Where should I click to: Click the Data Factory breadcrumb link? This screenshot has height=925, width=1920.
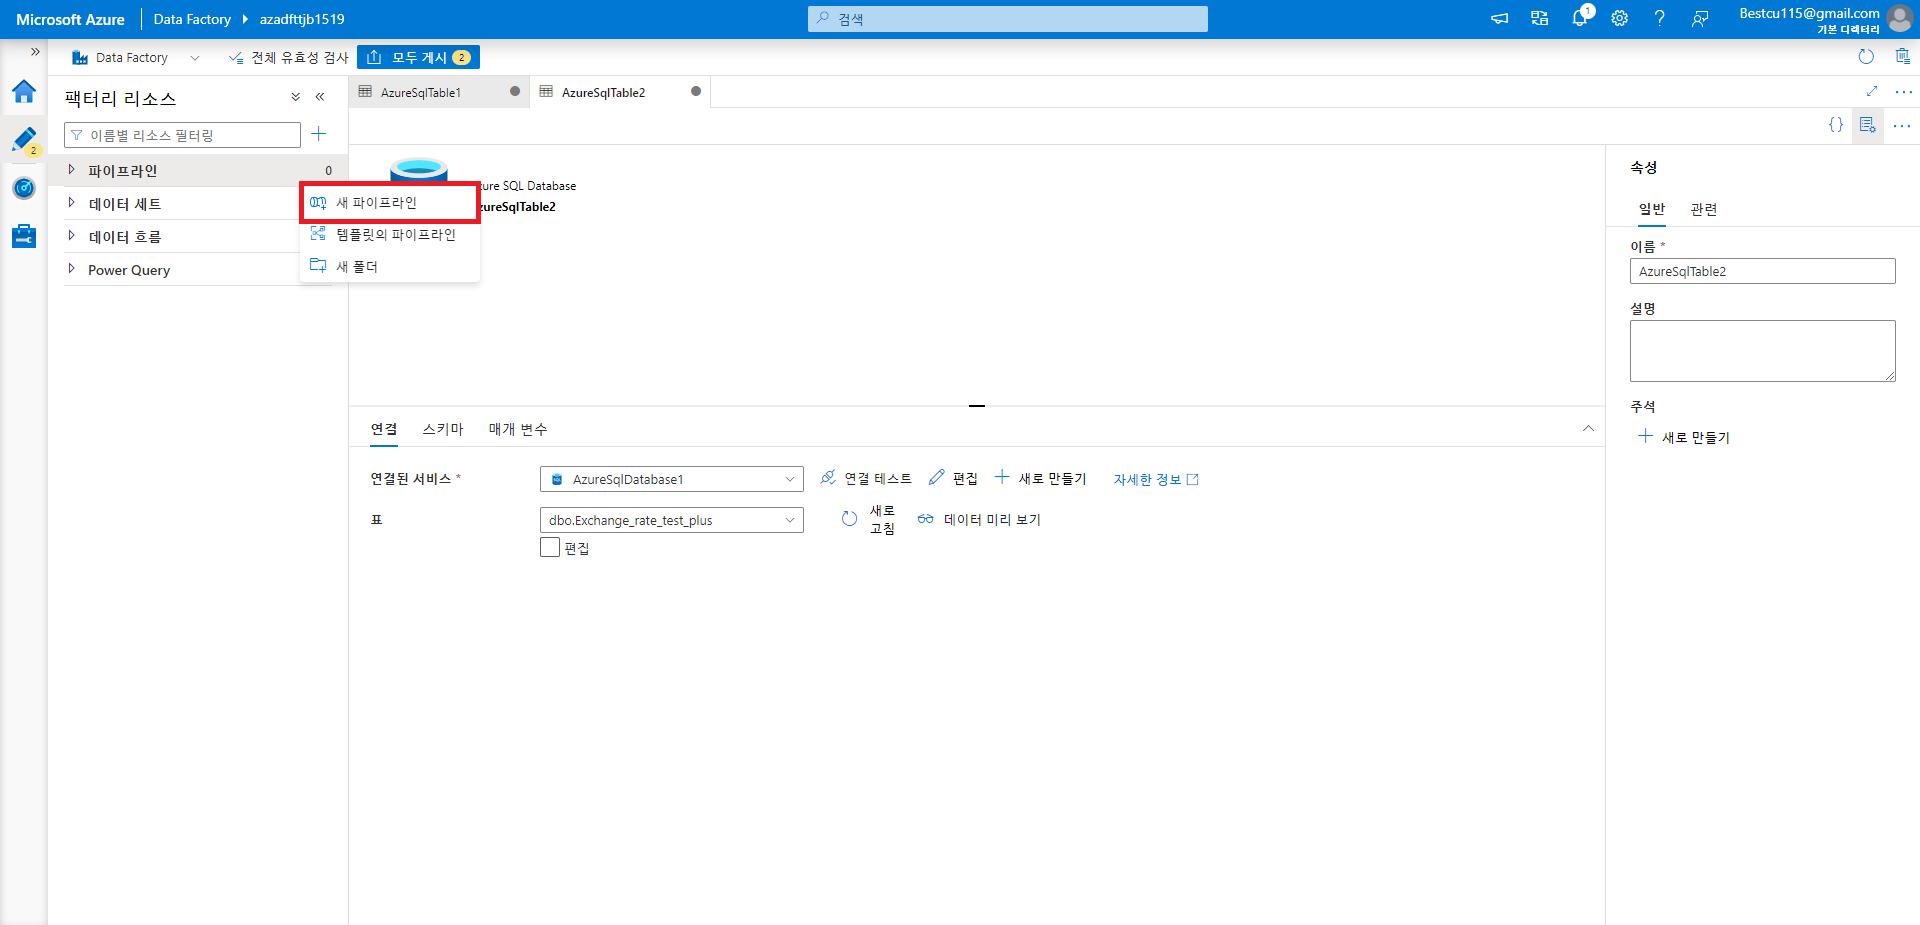[192, 19]
